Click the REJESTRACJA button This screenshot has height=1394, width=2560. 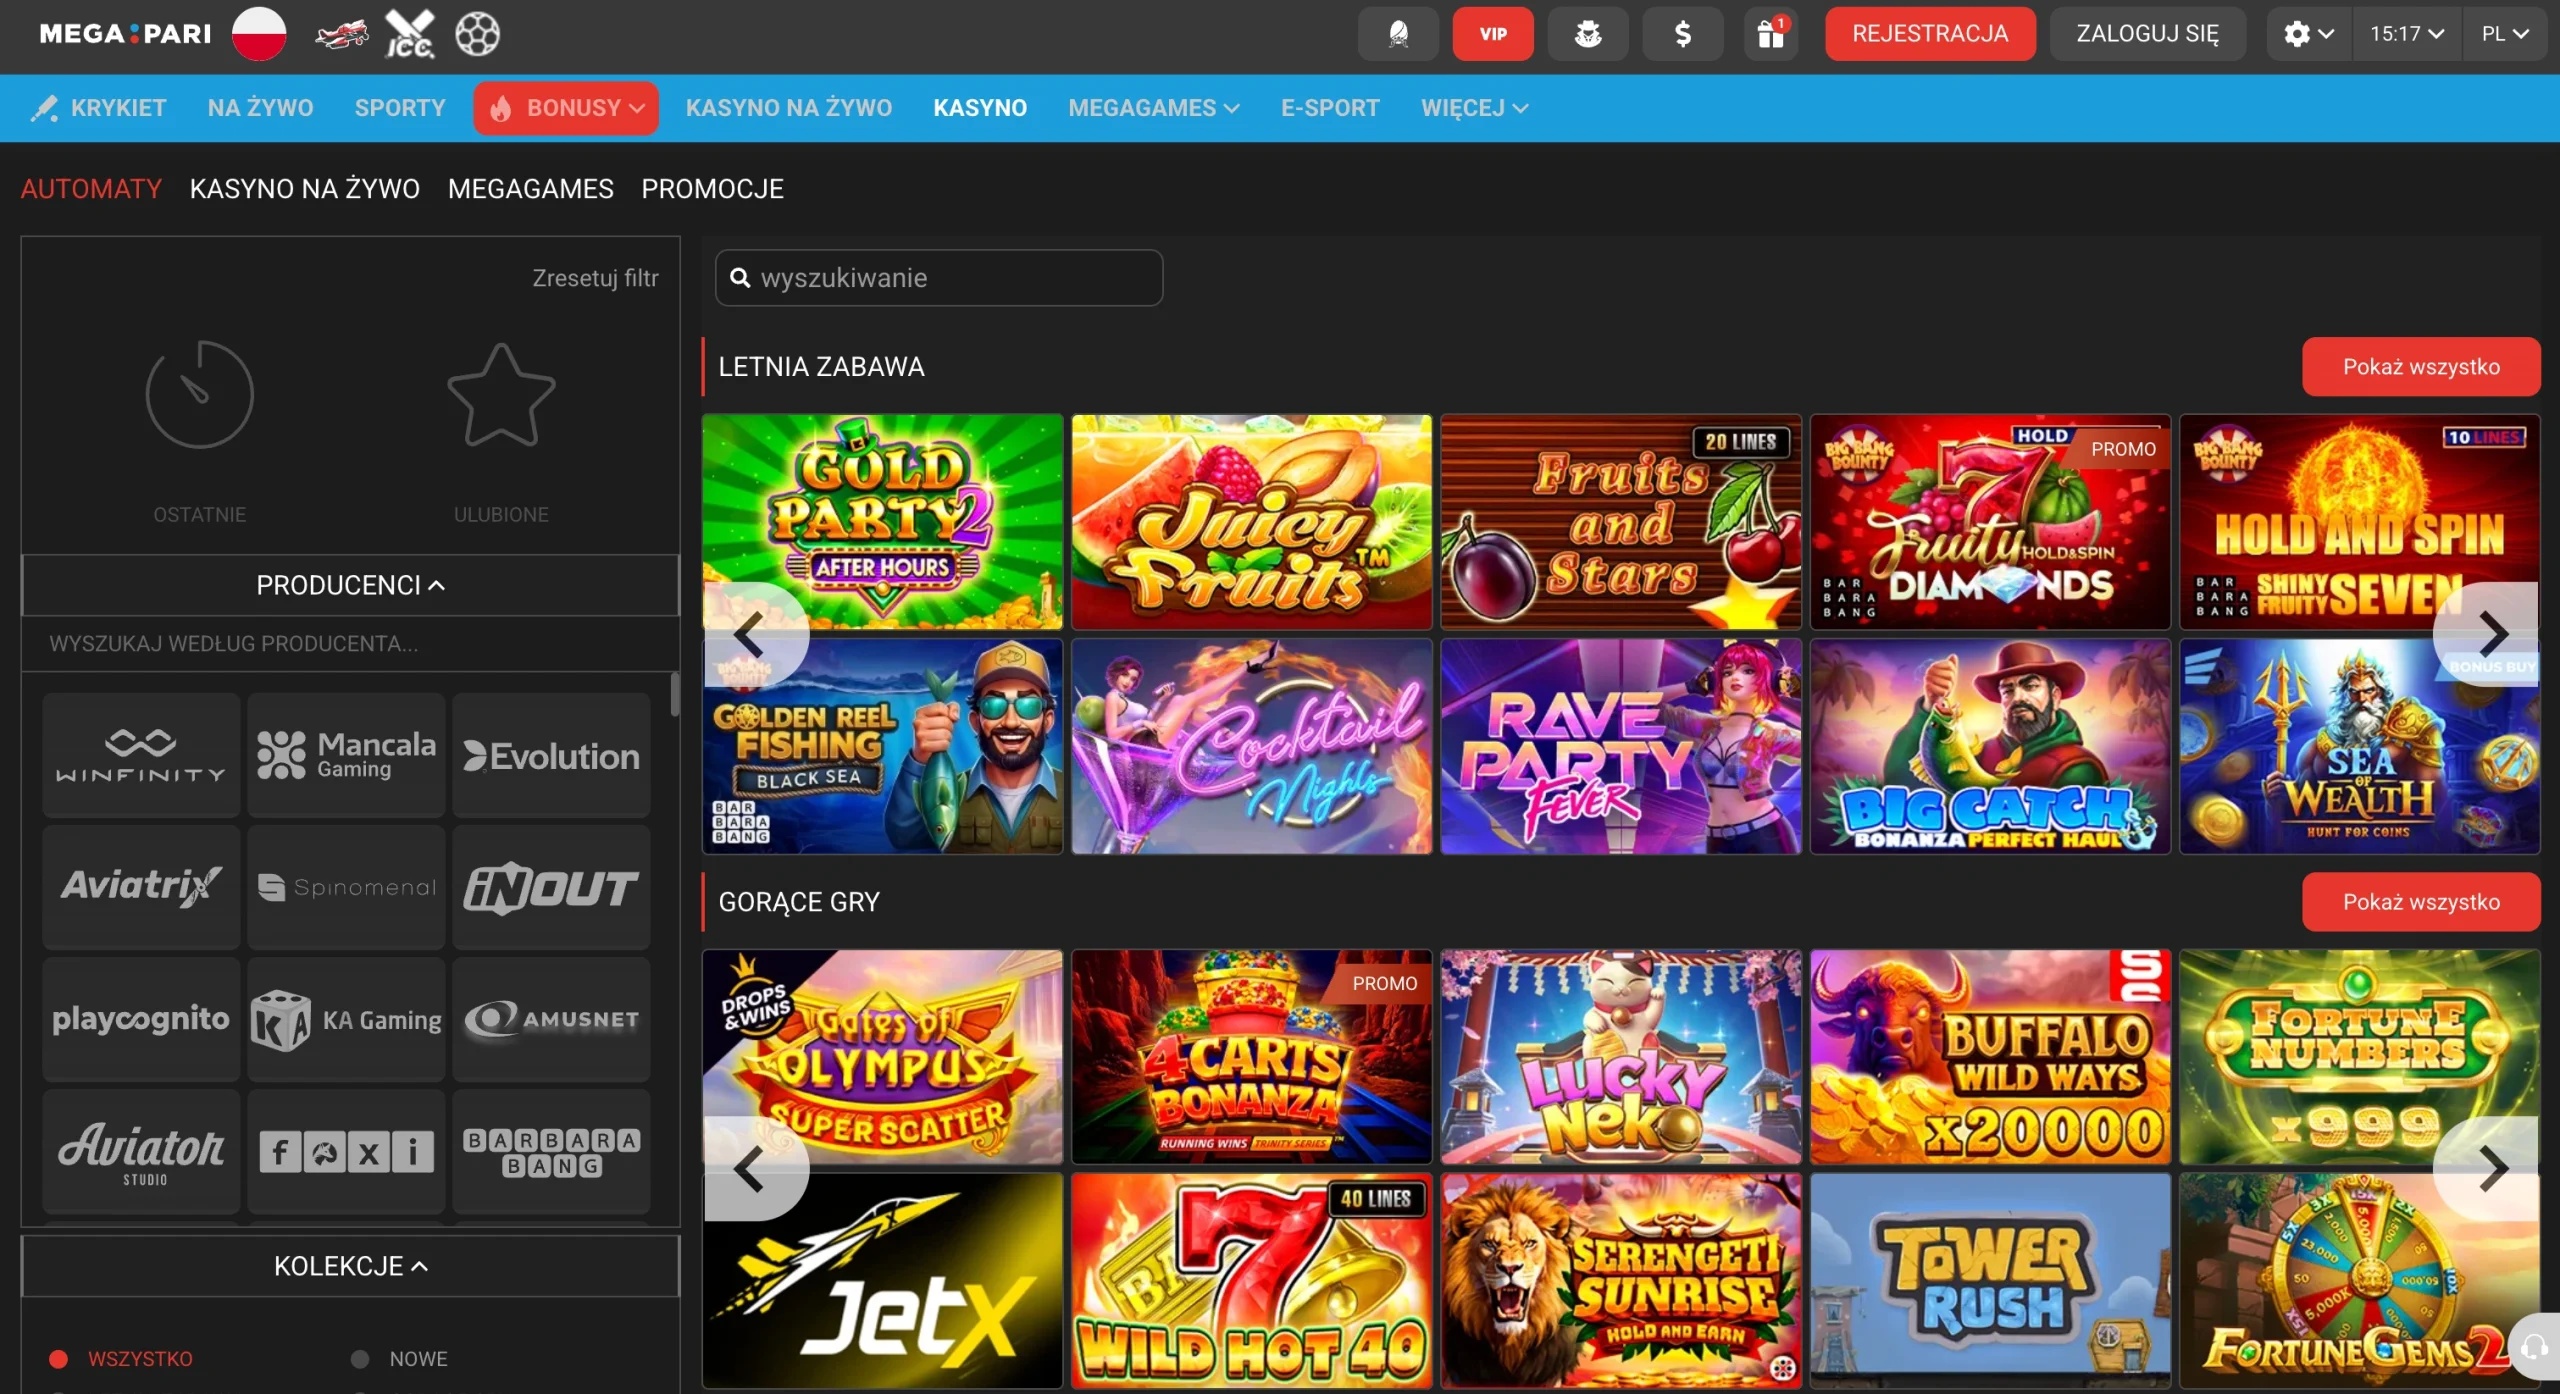click(1930, 34)
